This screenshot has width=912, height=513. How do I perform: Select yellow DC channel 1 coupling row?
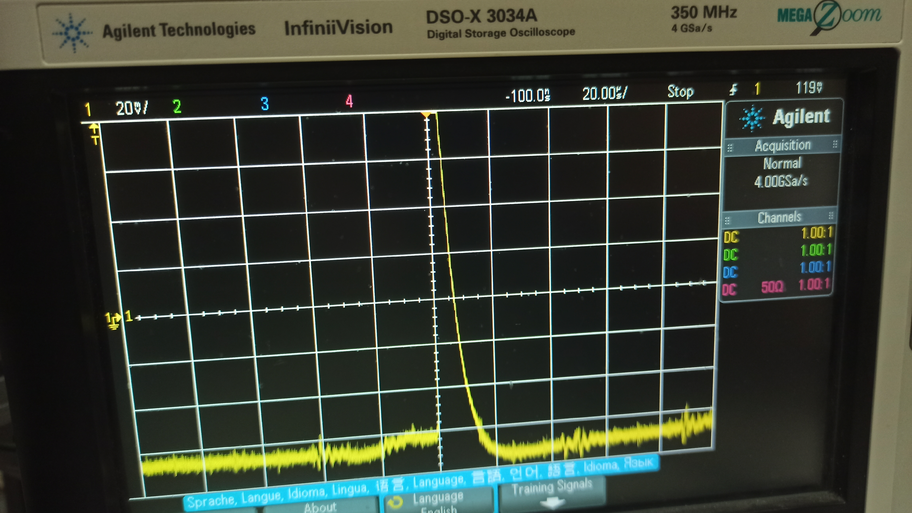tap(778, 235)
